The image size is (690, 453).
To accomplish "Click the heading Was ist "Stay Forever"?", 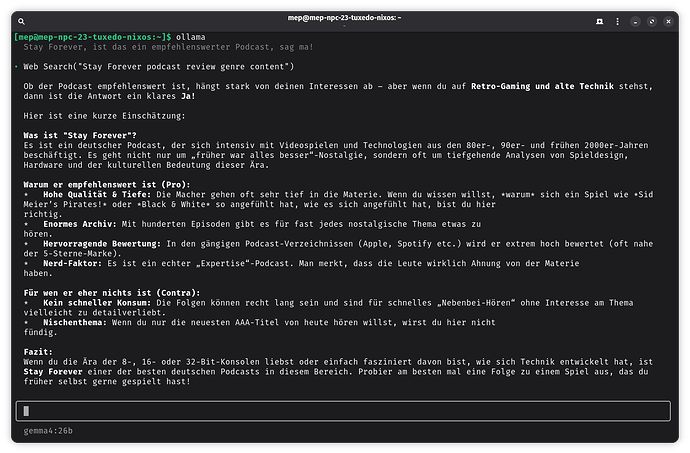I will click(x=80, y=135).
